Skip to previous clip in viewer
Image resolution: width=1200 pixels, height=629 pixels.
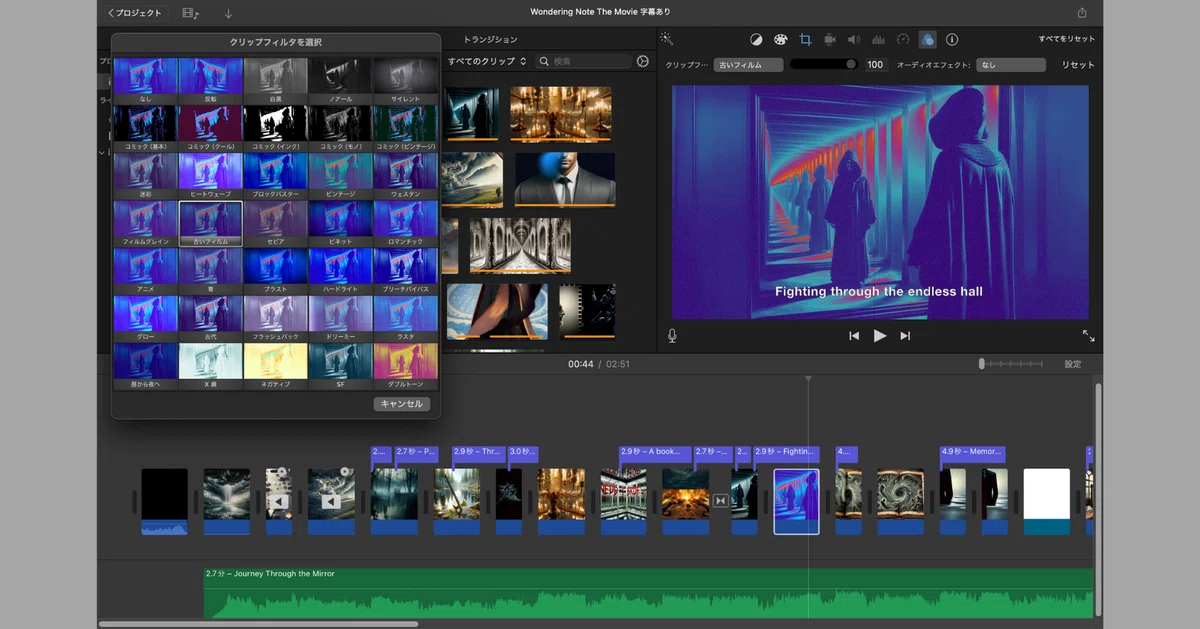tap(854, 336)
